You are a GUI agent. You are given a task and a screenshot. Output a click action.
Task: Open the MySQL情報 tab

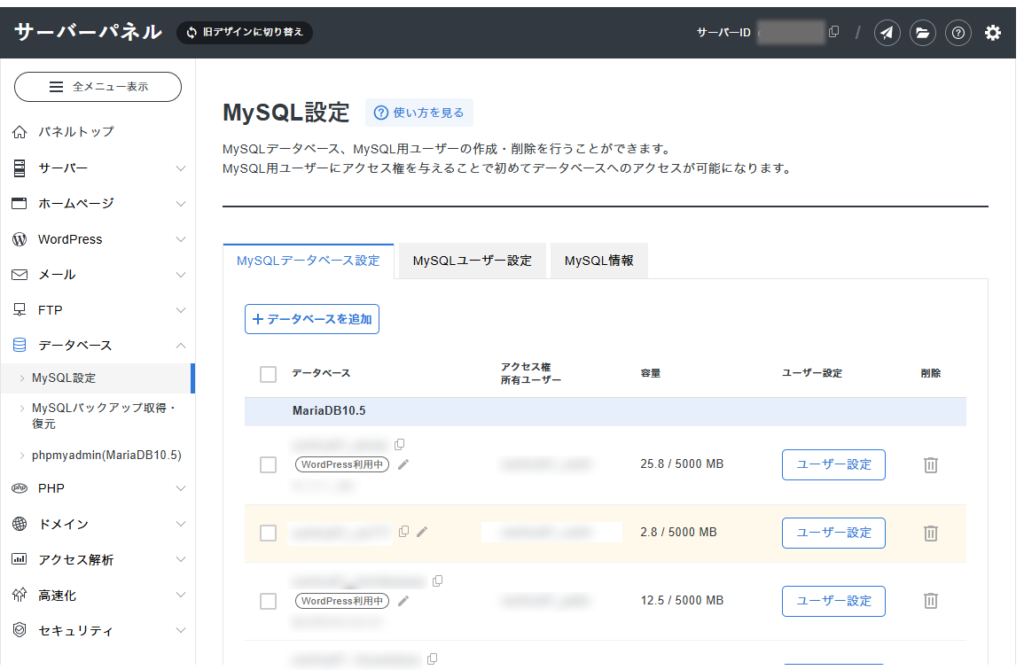pyautogui.click(x=599, y=261)
